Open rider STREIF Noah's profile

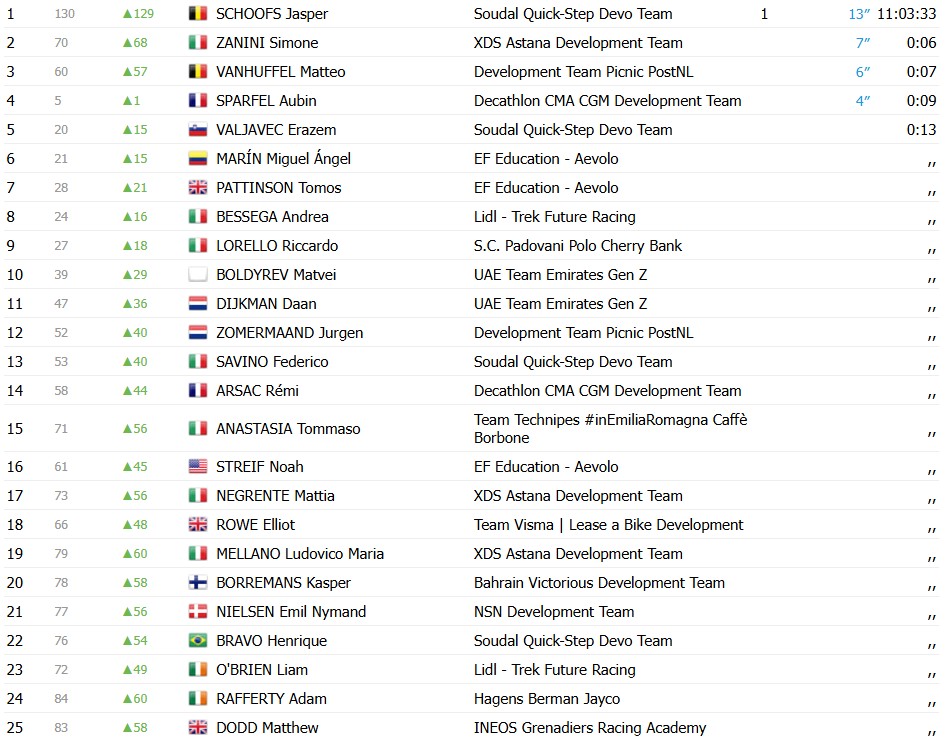[x=260, y=467]
